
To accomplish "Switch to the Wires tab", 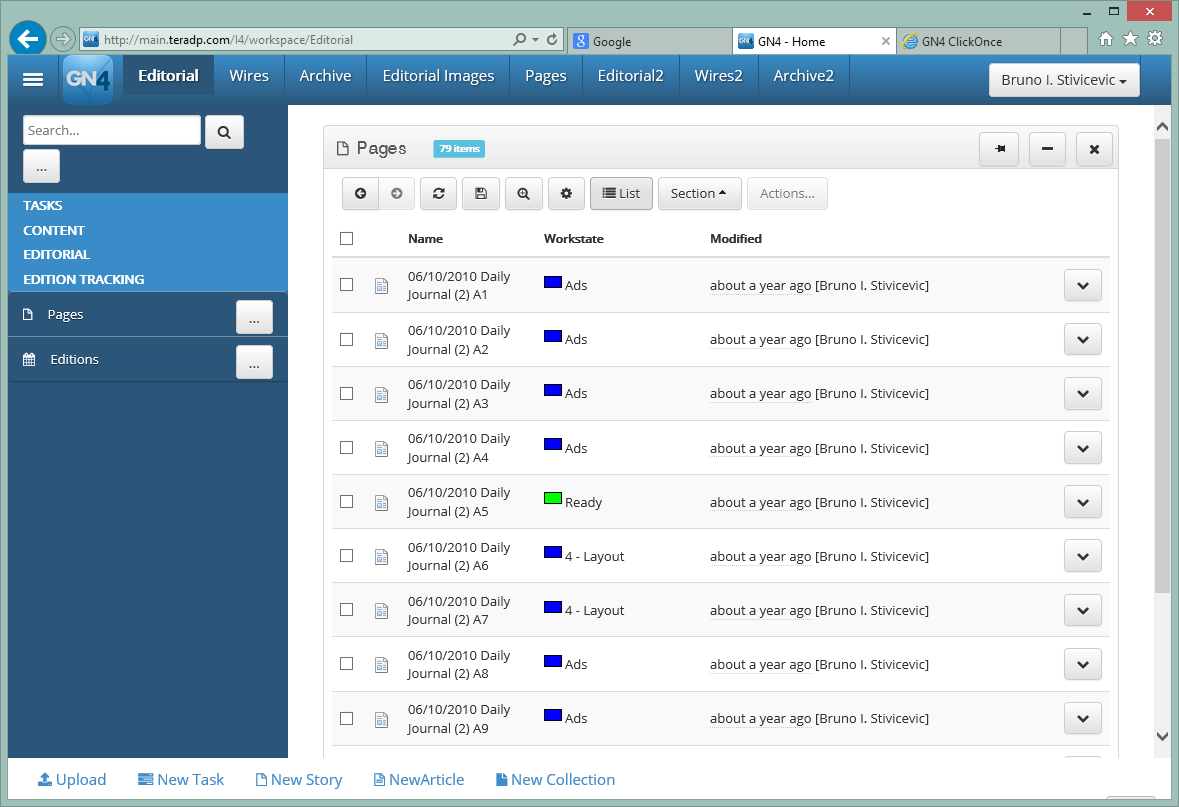I will (249, 76).
